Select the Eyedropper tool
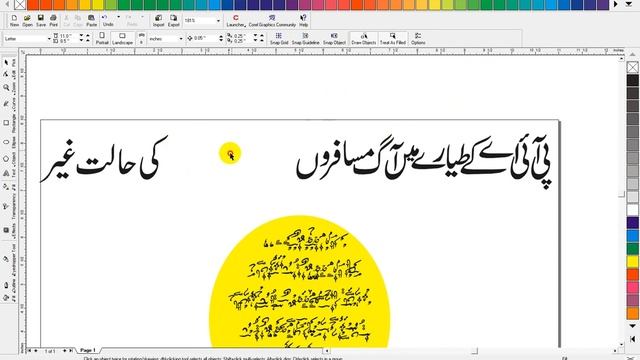Viewport: 640px width, 360px height. pyautogui.click(x=6, y=259)
